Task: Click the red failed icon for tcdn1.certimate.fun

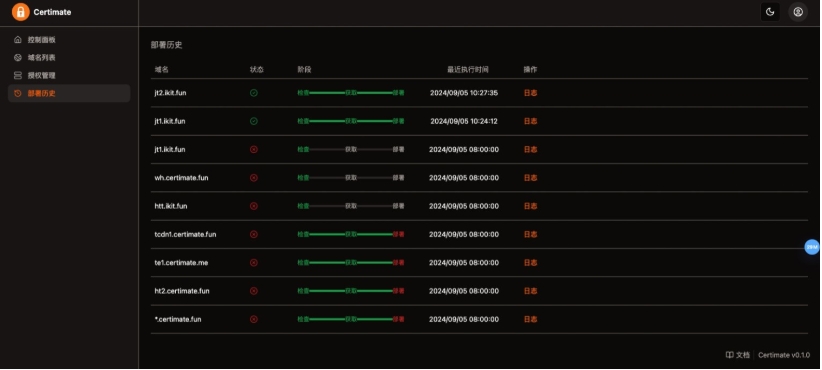Action: pos(254,234)
